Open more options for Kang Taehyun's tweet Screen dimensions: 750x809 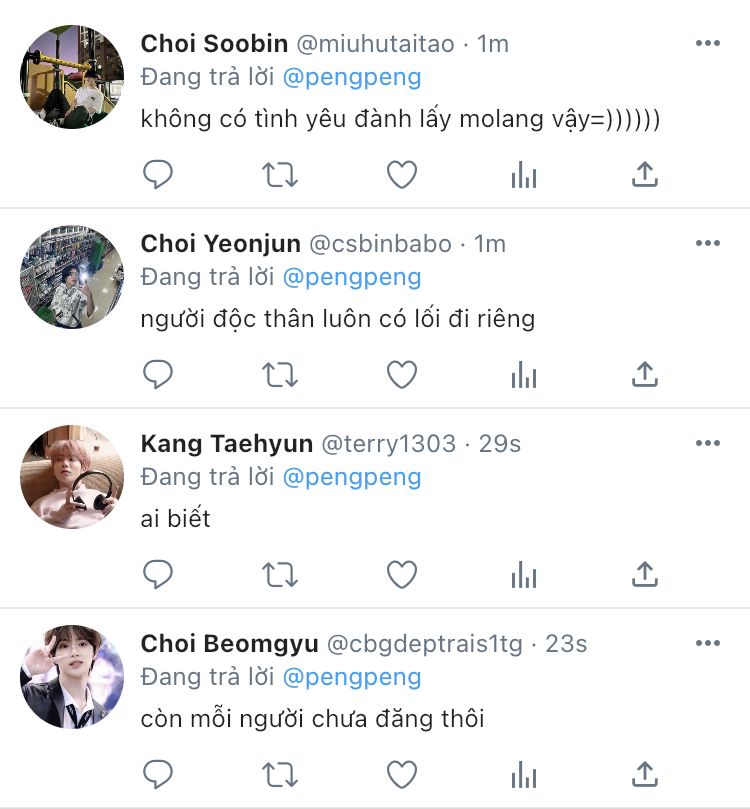pos(708,443)
